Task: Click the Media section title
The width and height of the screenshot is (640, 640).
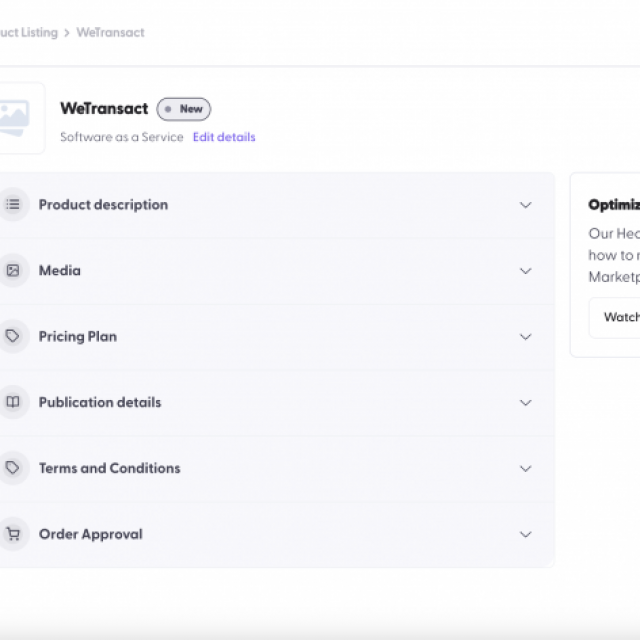Action: 60,271
